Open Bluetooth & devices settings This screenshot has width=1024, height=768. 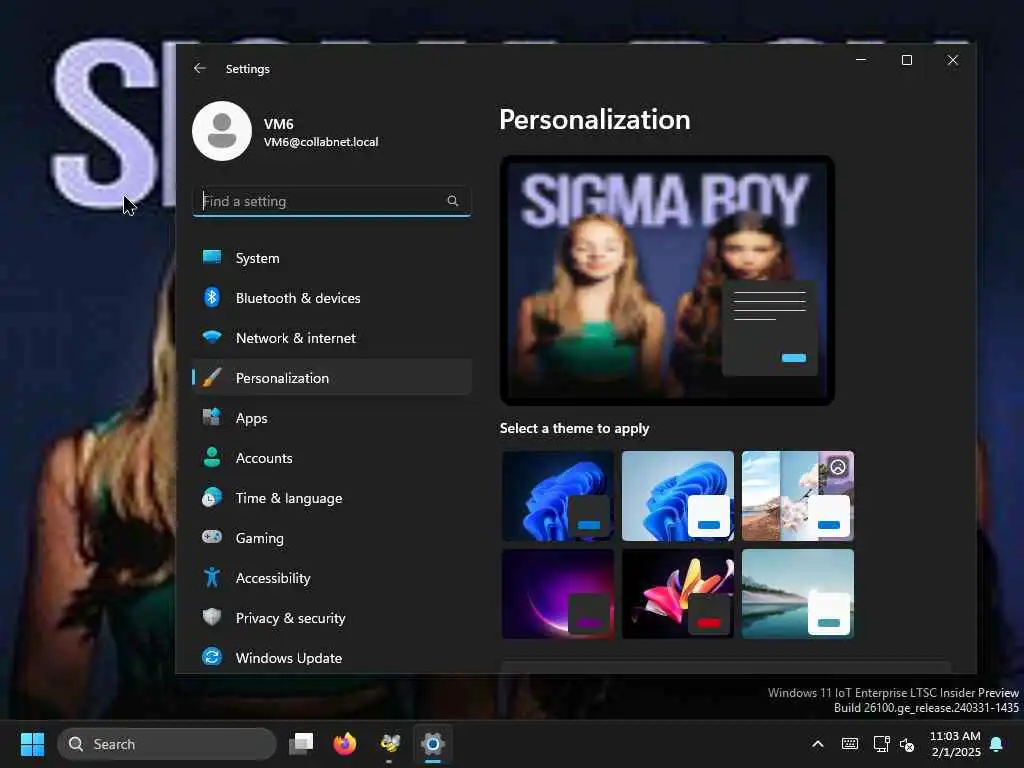pos(332,298)
